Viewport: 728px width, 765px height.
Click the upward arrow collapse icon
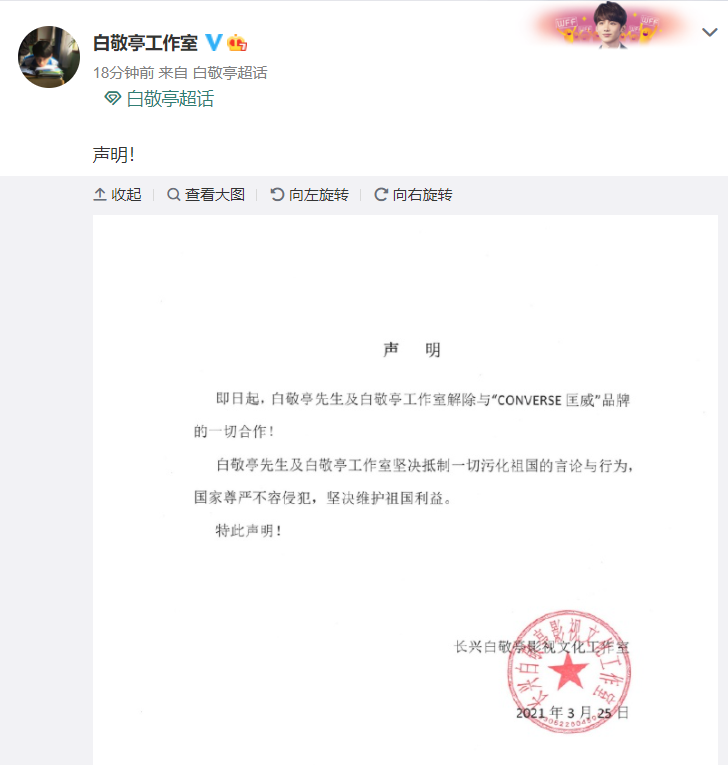(x=100, y=195)
